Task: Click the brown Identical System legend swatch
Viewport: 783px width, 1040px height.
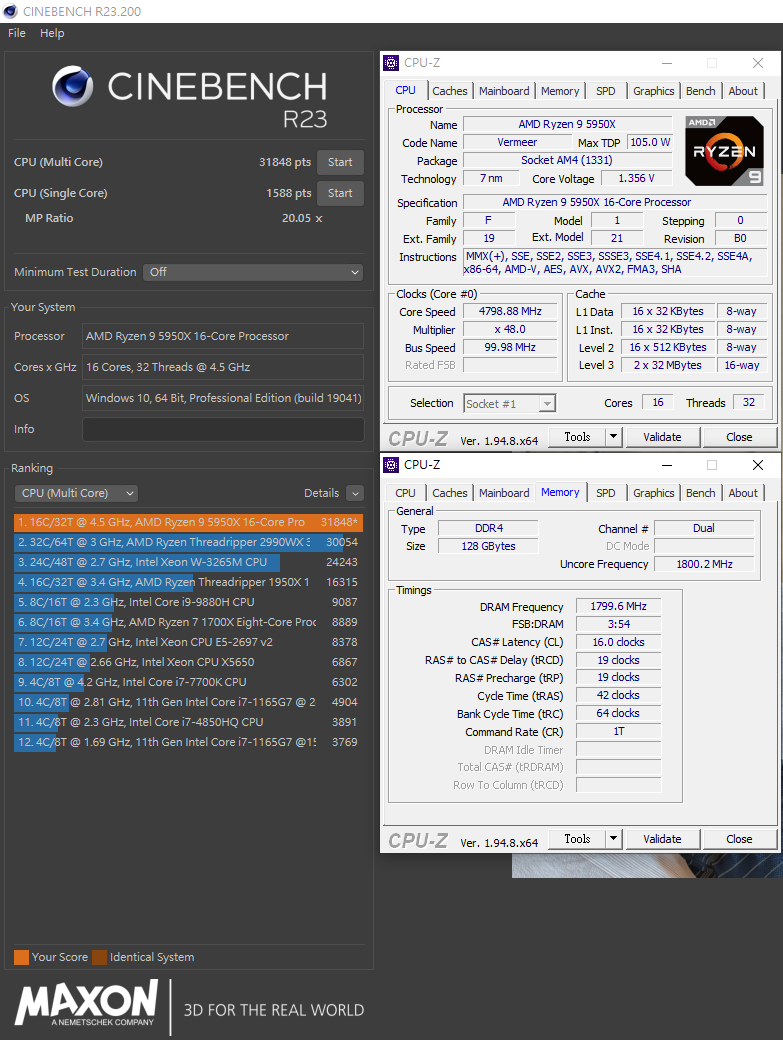Action: 99,957
